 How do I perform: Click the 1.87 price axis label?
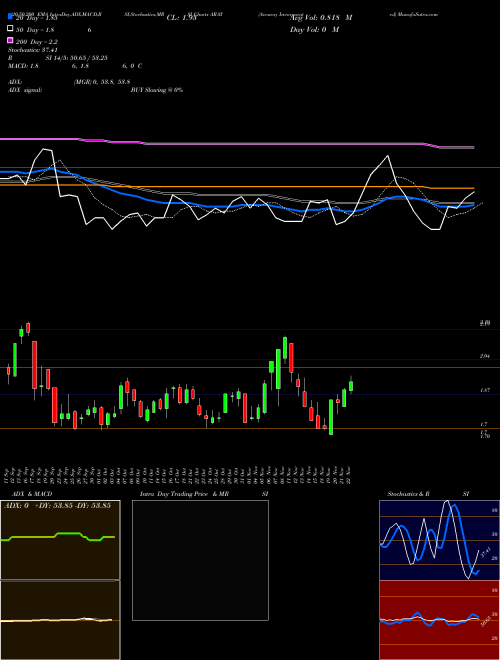(484, 391)
